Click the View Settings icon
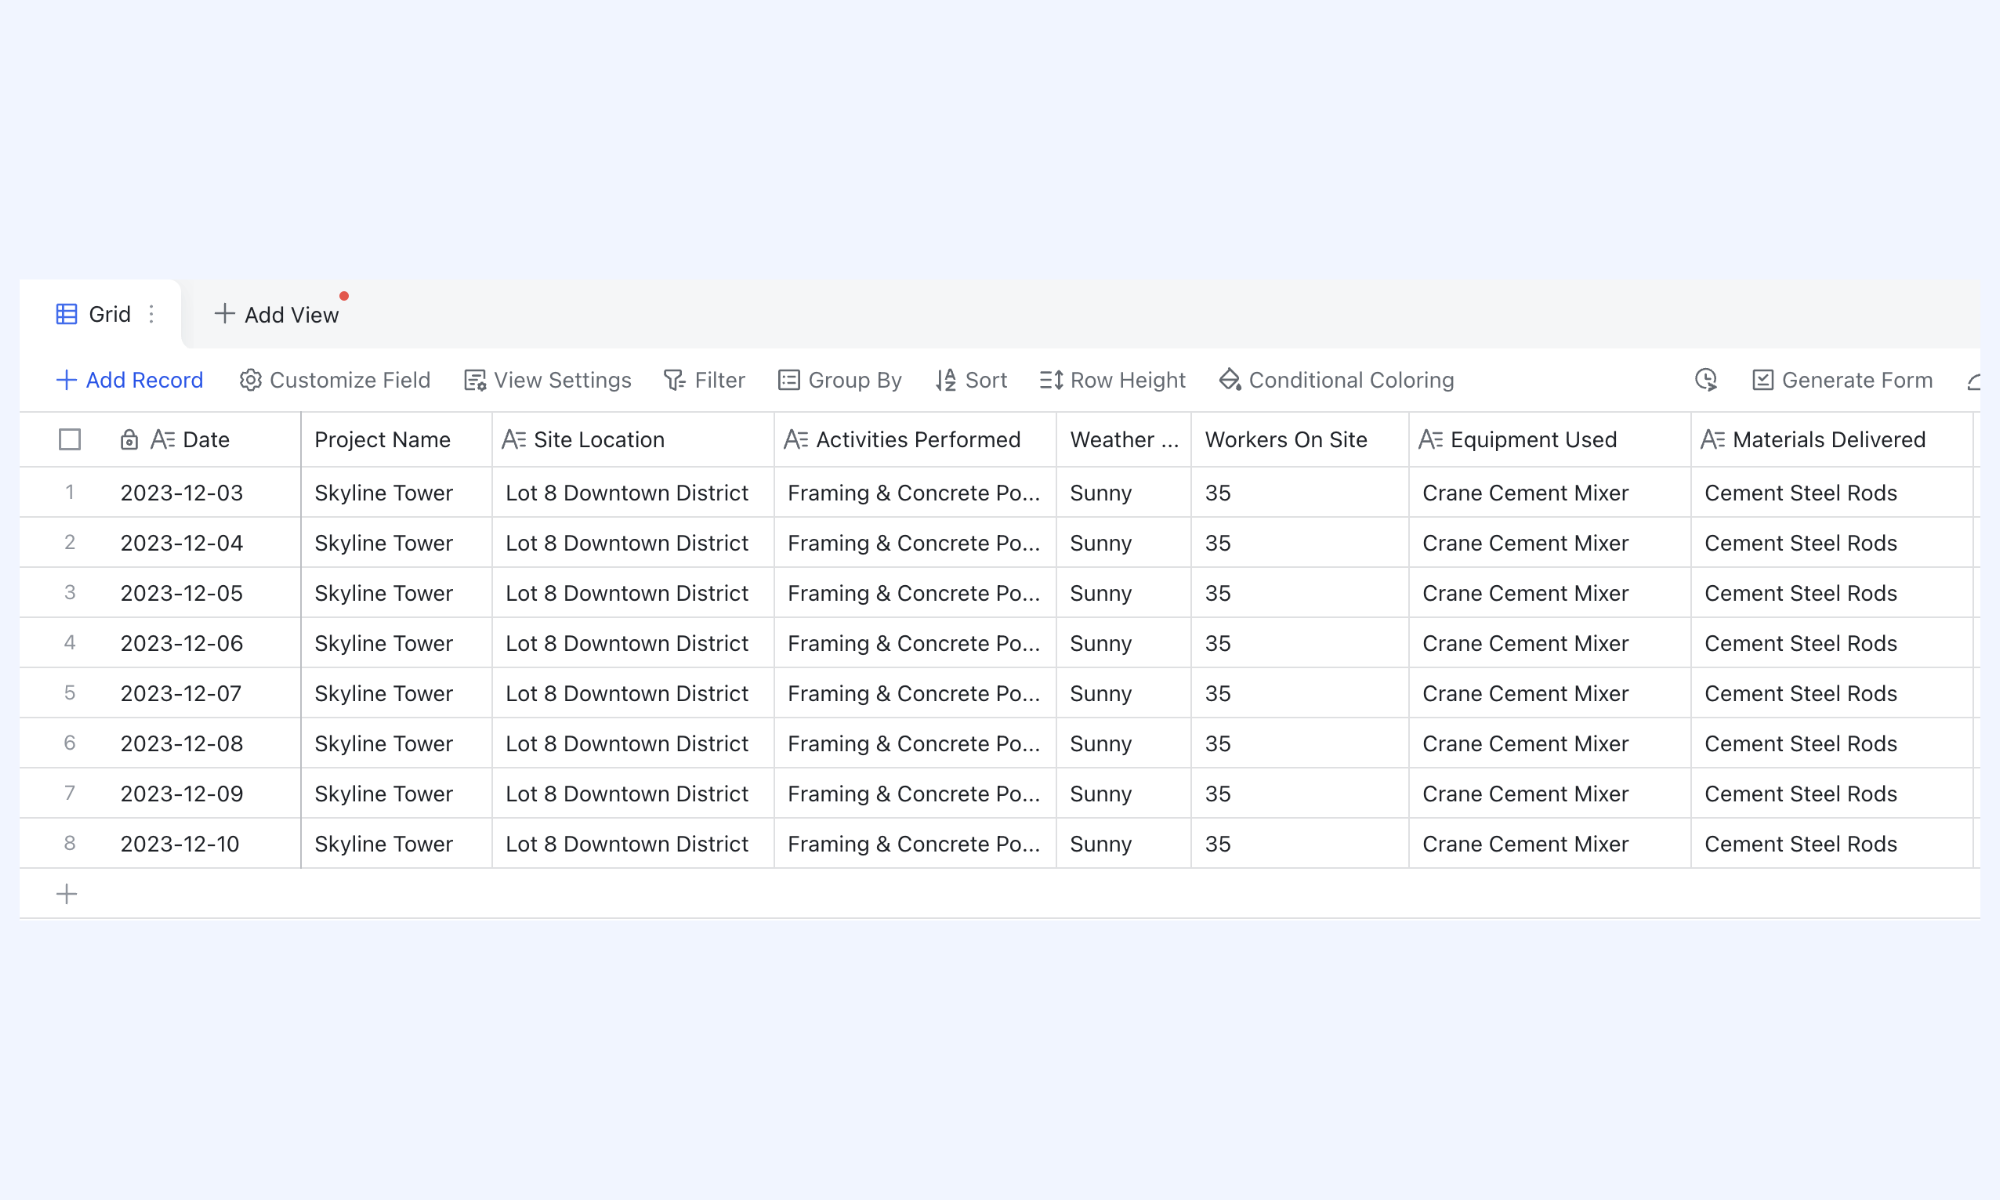 (475, 380)
